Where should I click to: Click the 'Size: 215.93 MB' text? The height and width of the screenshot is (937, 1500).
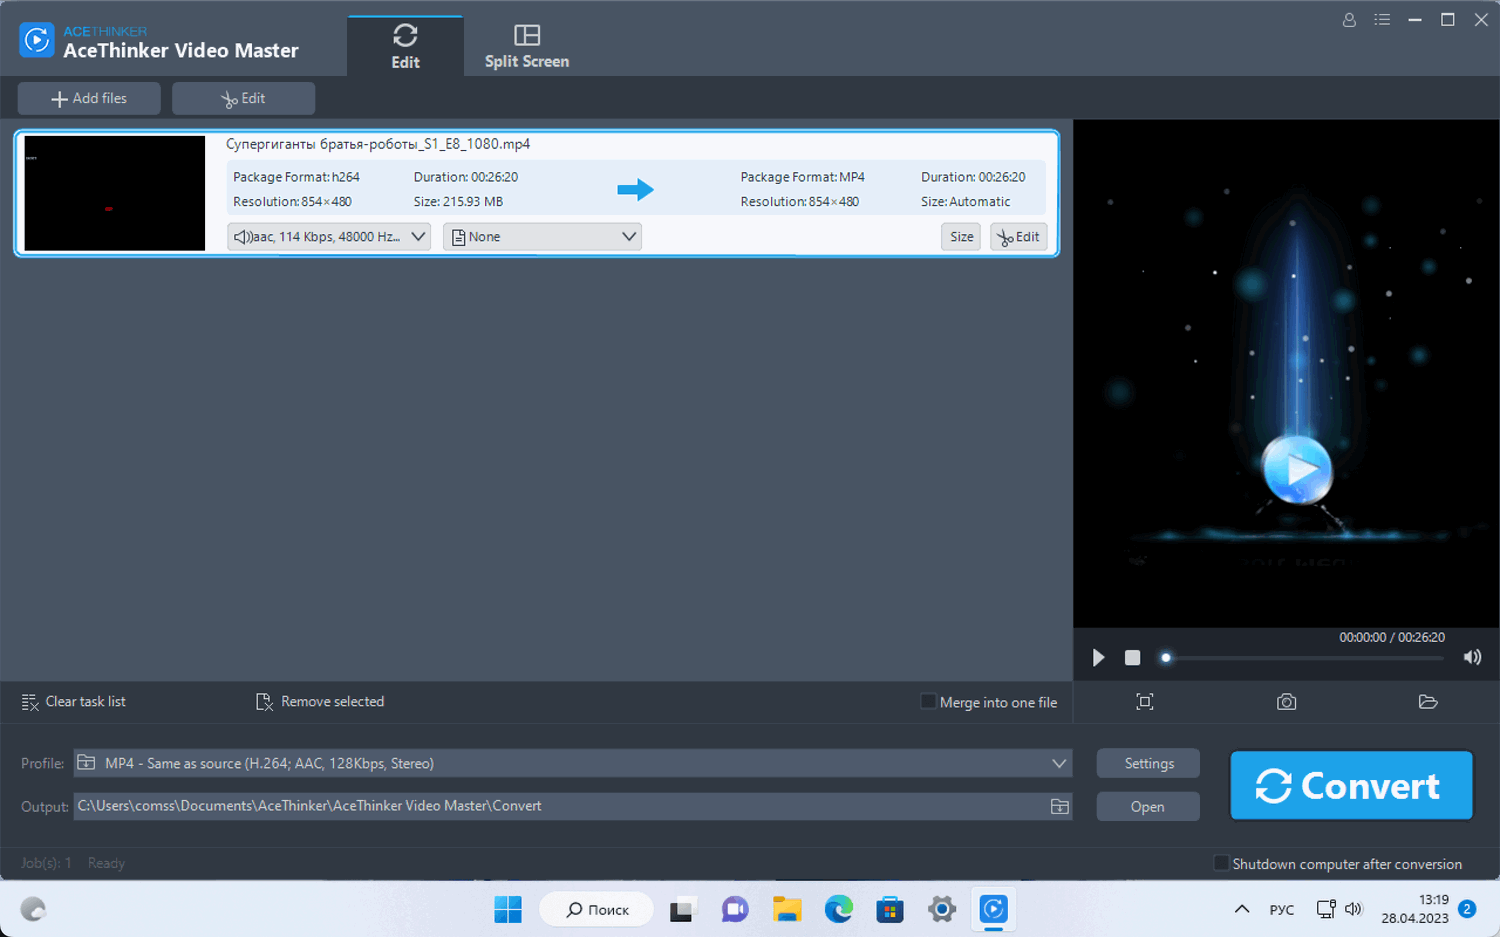tap(458, 202)
